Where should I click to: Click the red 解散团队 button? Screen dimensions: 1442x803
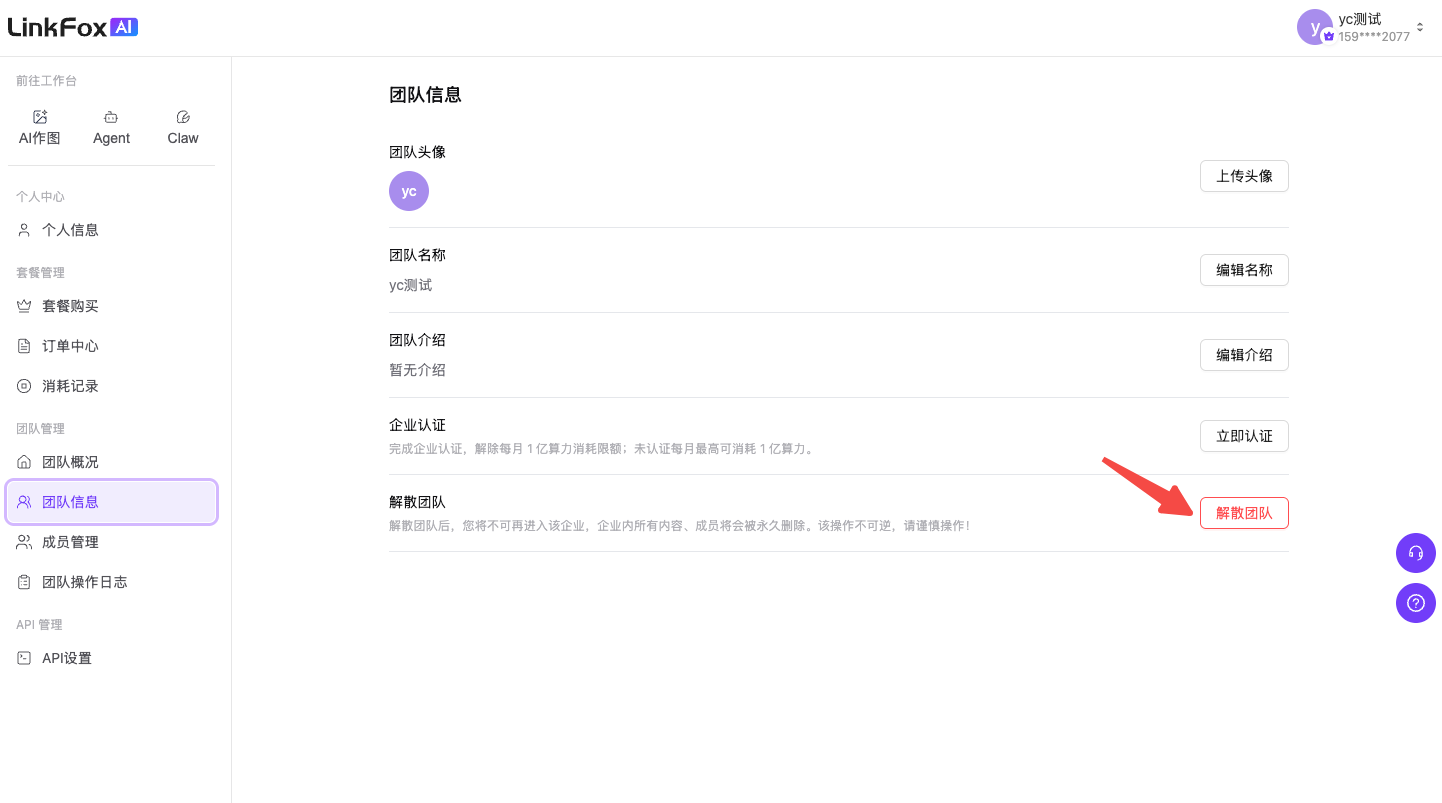click(1244, 513)
